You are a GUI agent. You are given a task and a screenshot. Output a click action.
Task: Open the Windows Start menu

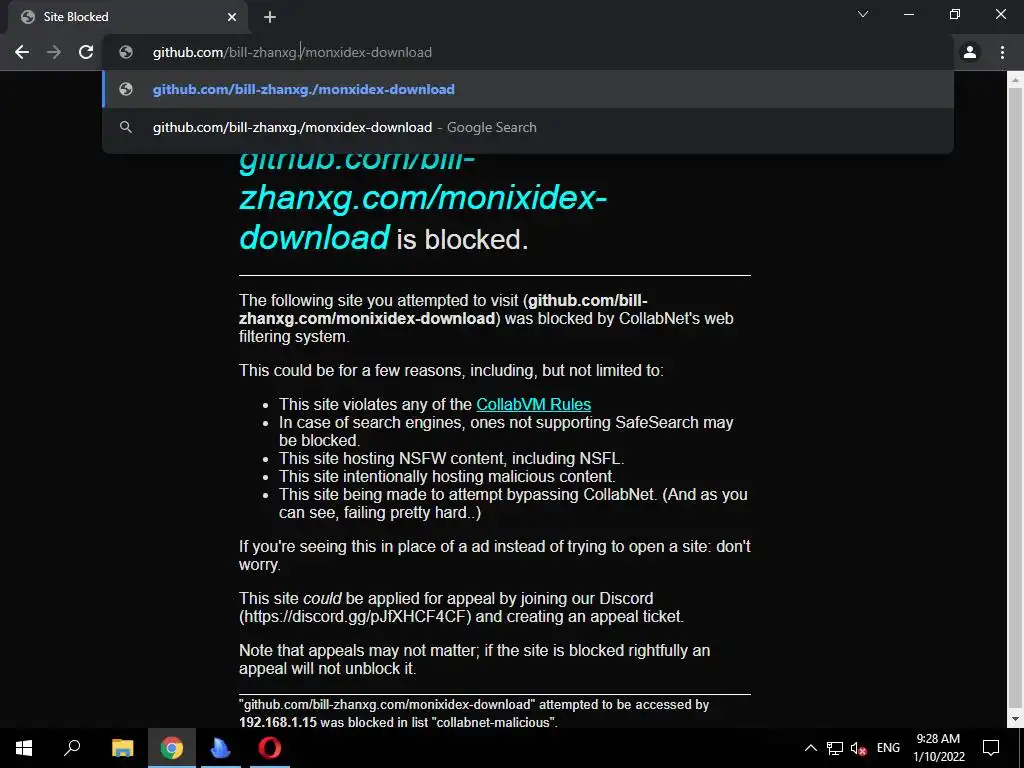(x=24, y=748)
